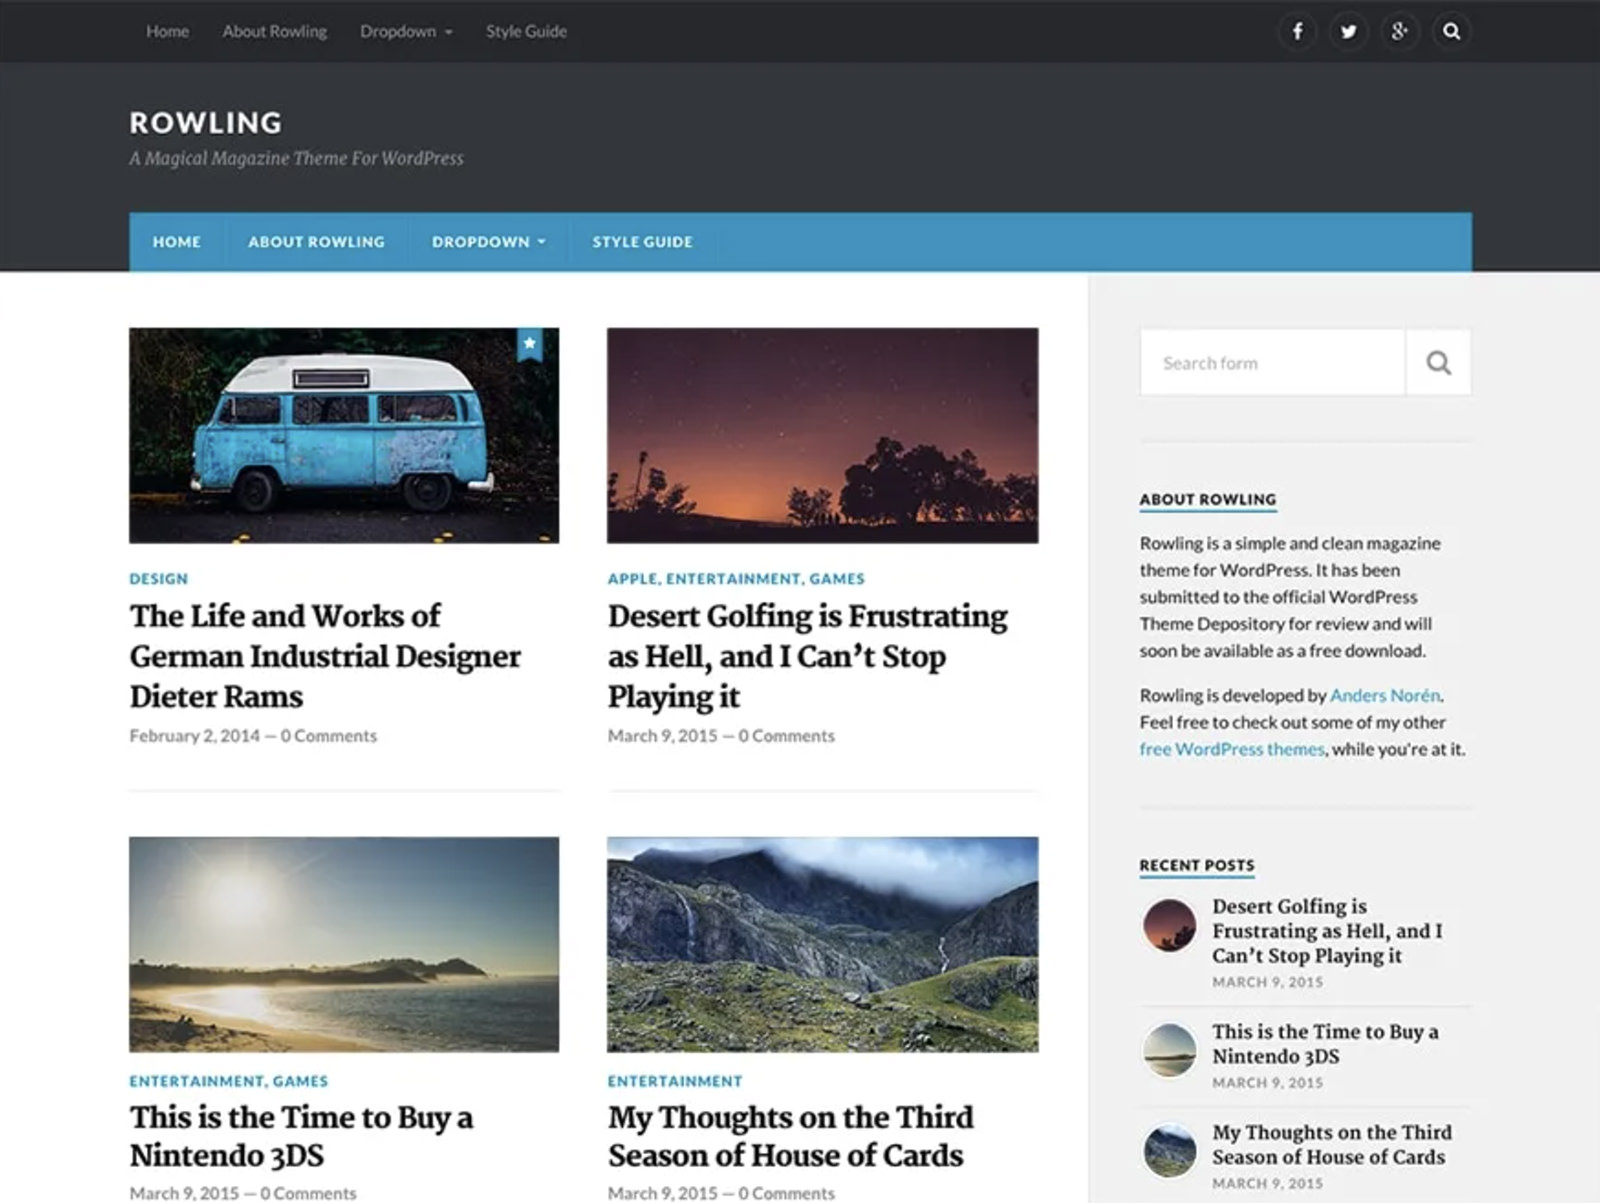This screenshot has height=1203, width=1600.
Task: Click the ROWLING site title
Action: pos(205,122)
